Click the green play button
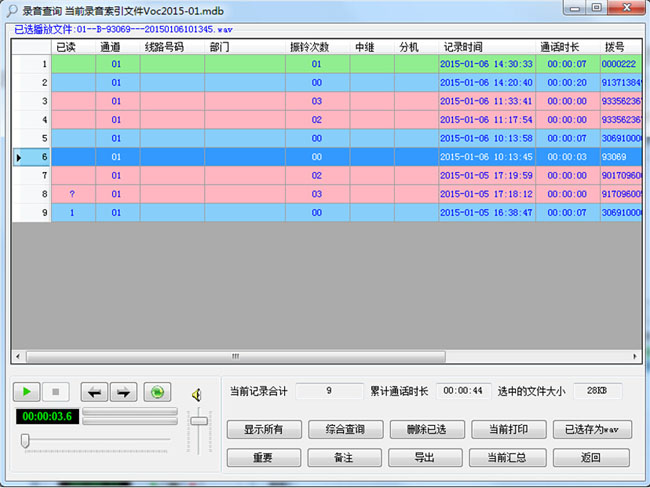650x488 pixels. pos(26,392)
